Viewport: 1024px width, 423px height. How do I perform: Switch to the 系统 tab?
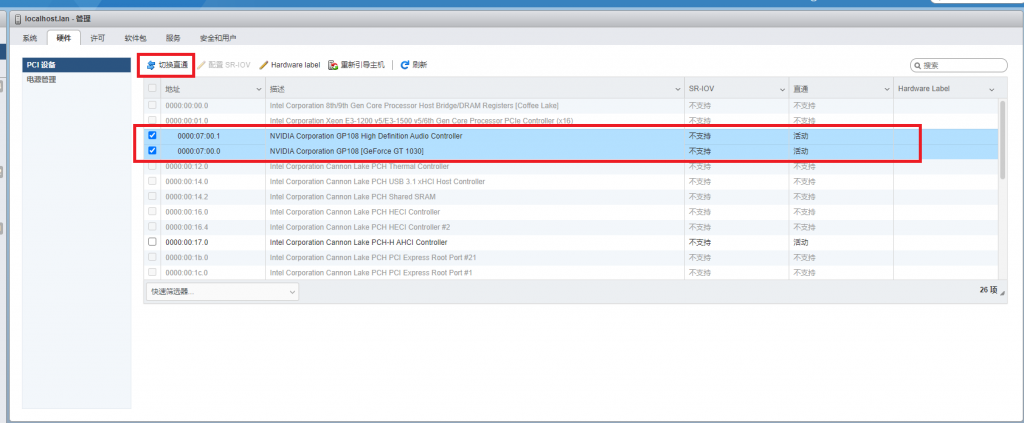(30, 38)
